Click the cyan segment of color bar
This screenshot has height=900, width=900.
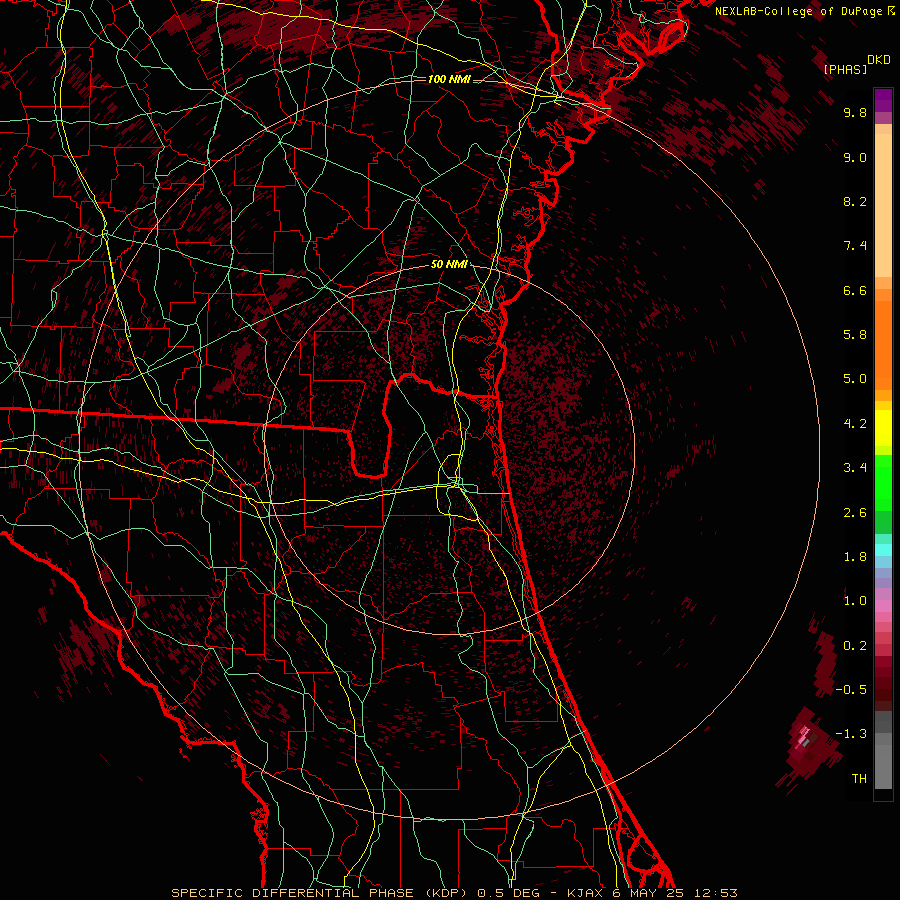(883, 550)
